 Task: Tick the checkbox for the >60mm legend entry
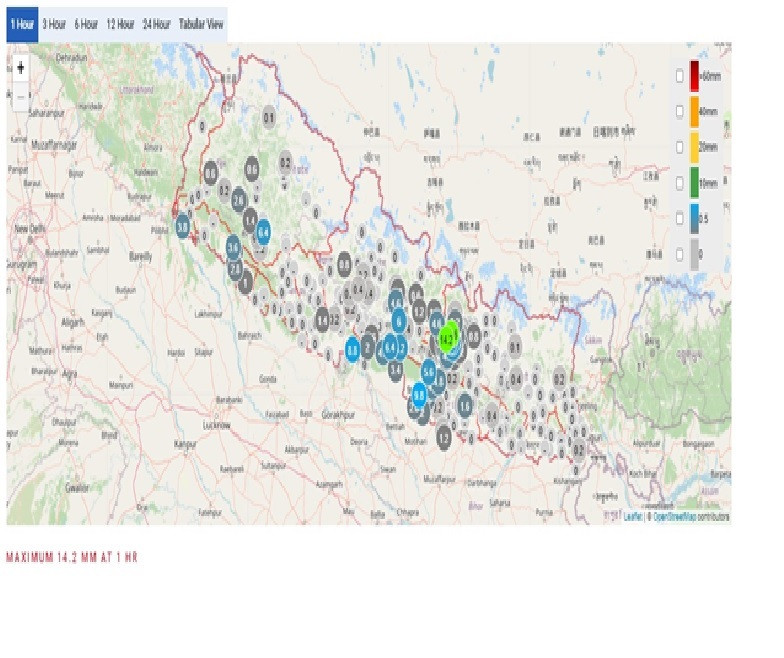(679, 76)
